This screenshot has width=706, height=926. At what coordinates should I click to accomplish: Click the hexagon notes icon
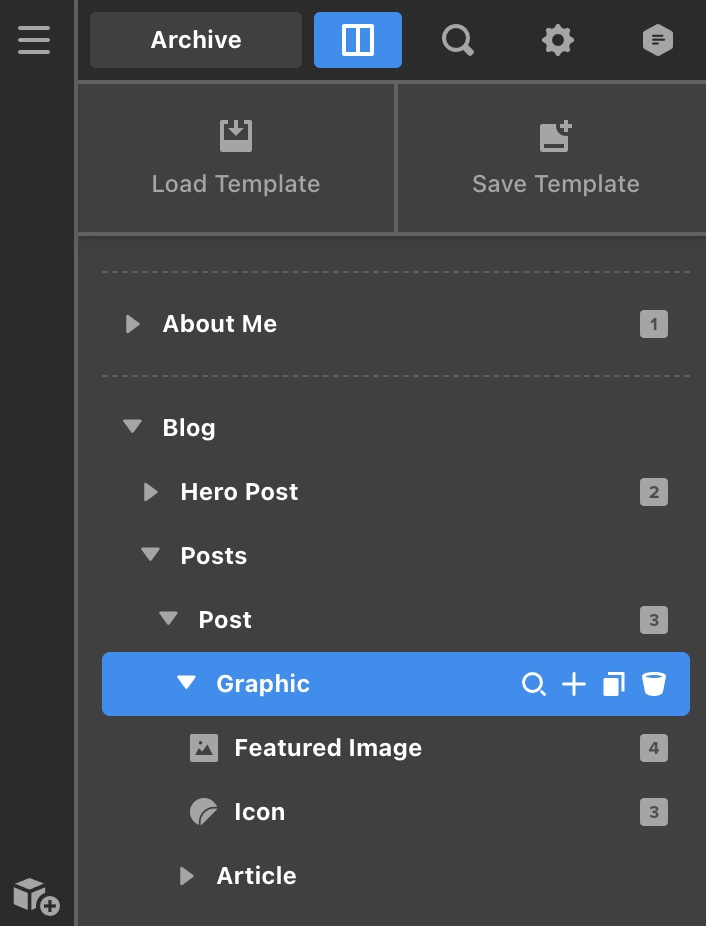point(658,41)
